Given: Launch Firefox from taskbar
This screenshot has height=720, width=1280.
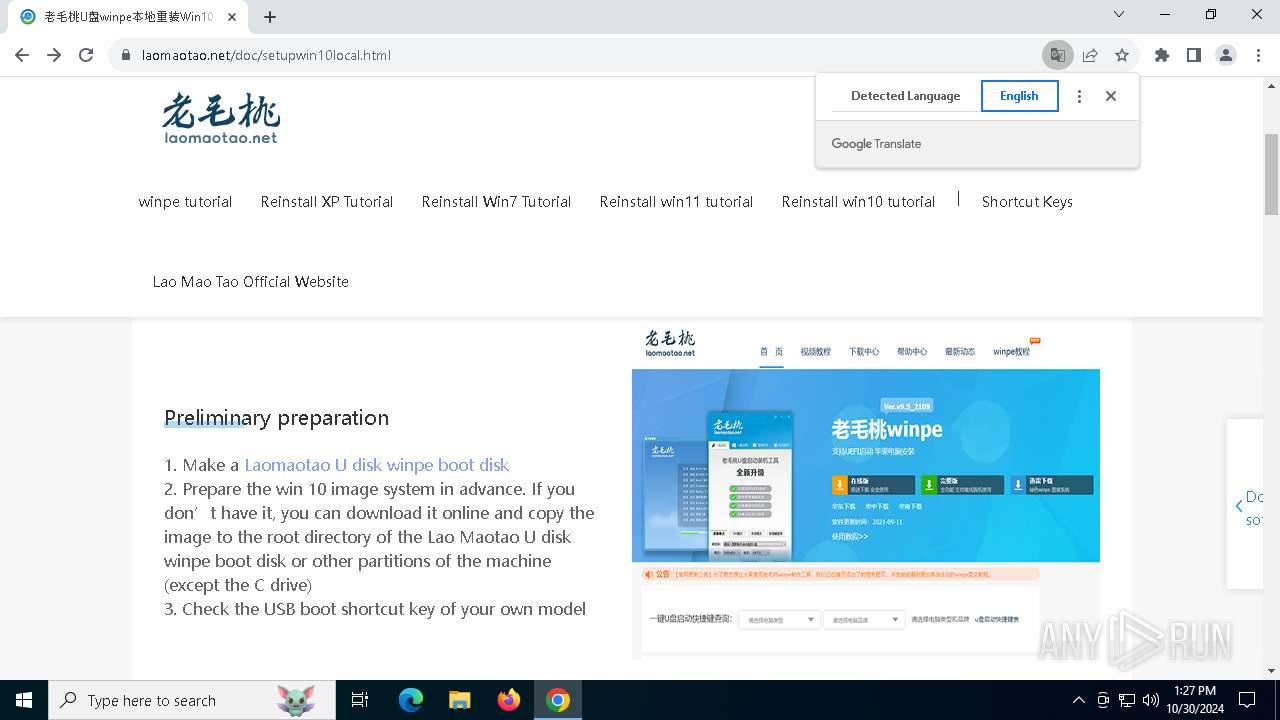Looking at the screenshot, I should coord(509,700).
